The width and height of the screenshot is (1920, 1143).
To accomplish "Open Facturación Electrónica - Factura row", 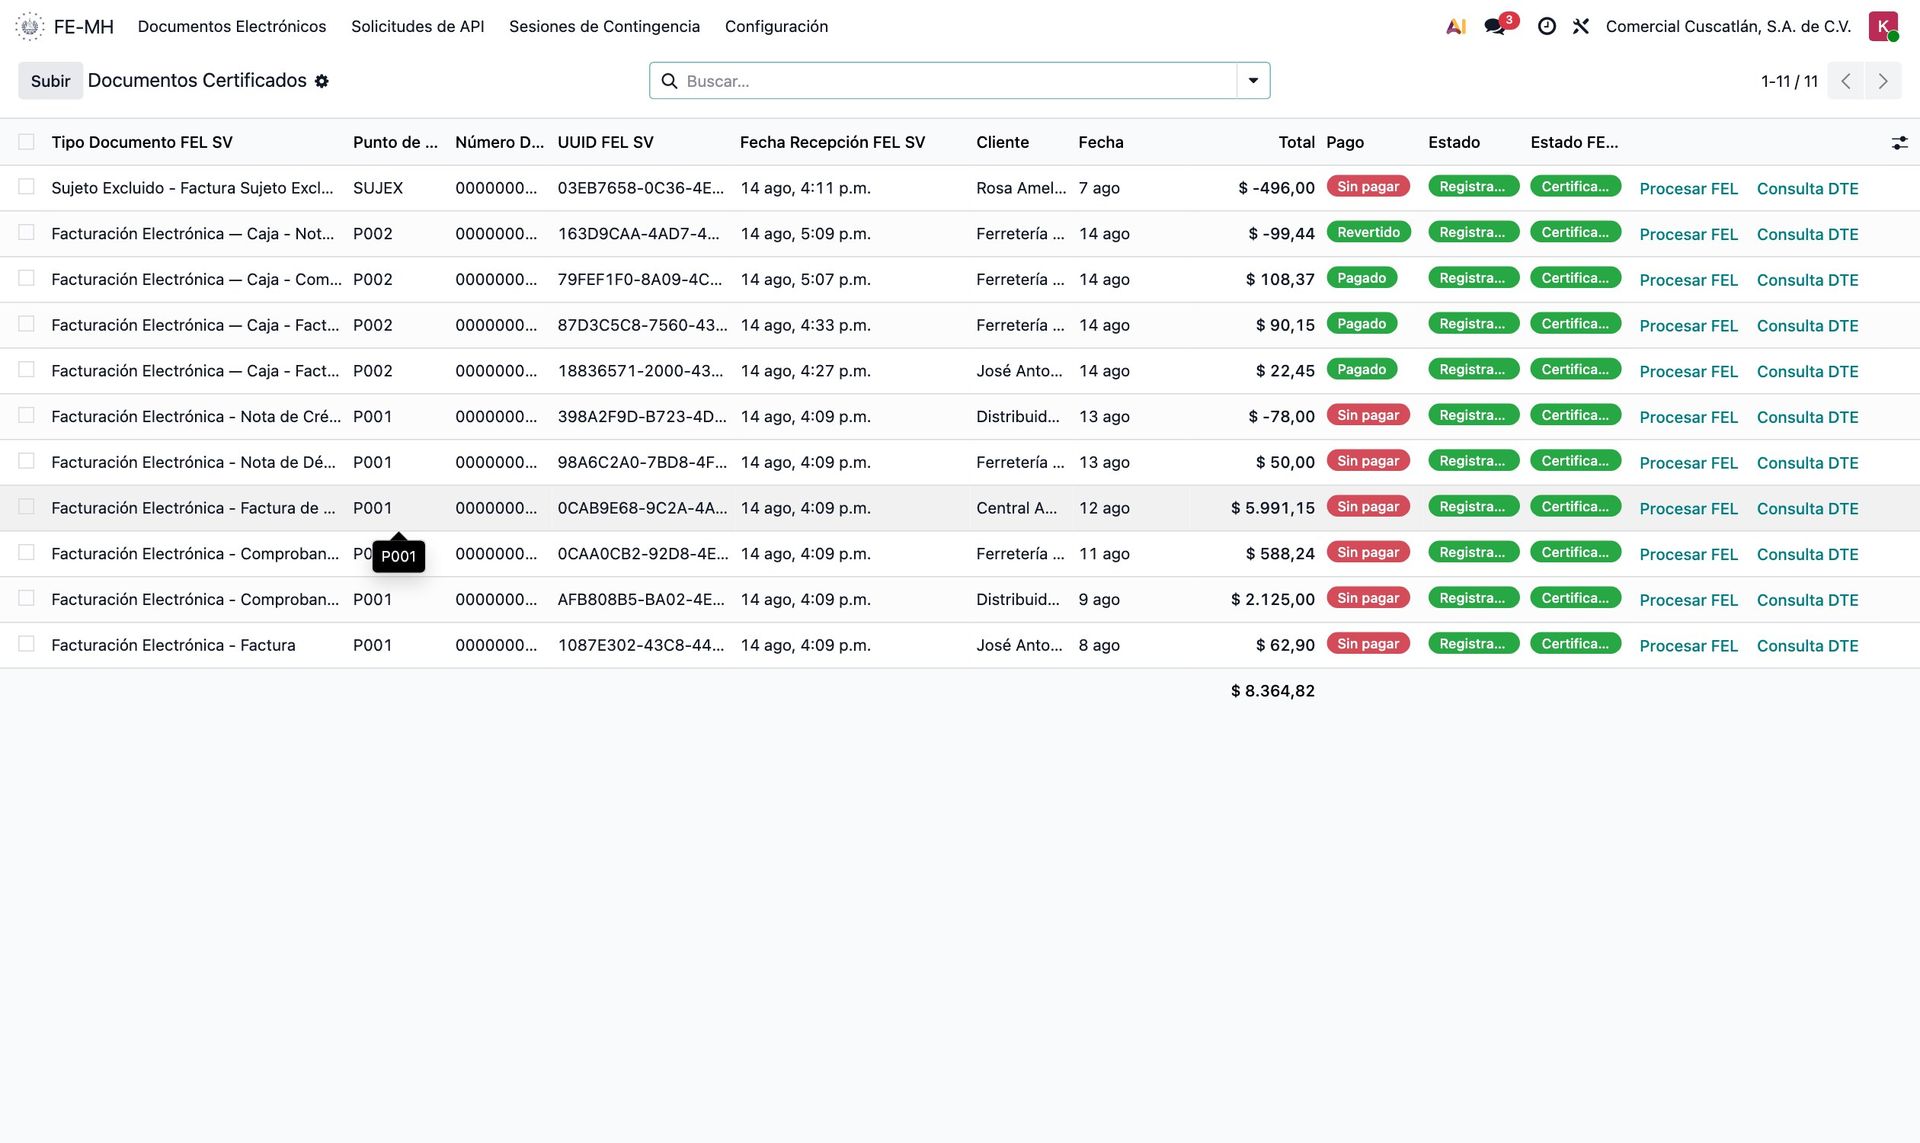I will click(173, 645).
